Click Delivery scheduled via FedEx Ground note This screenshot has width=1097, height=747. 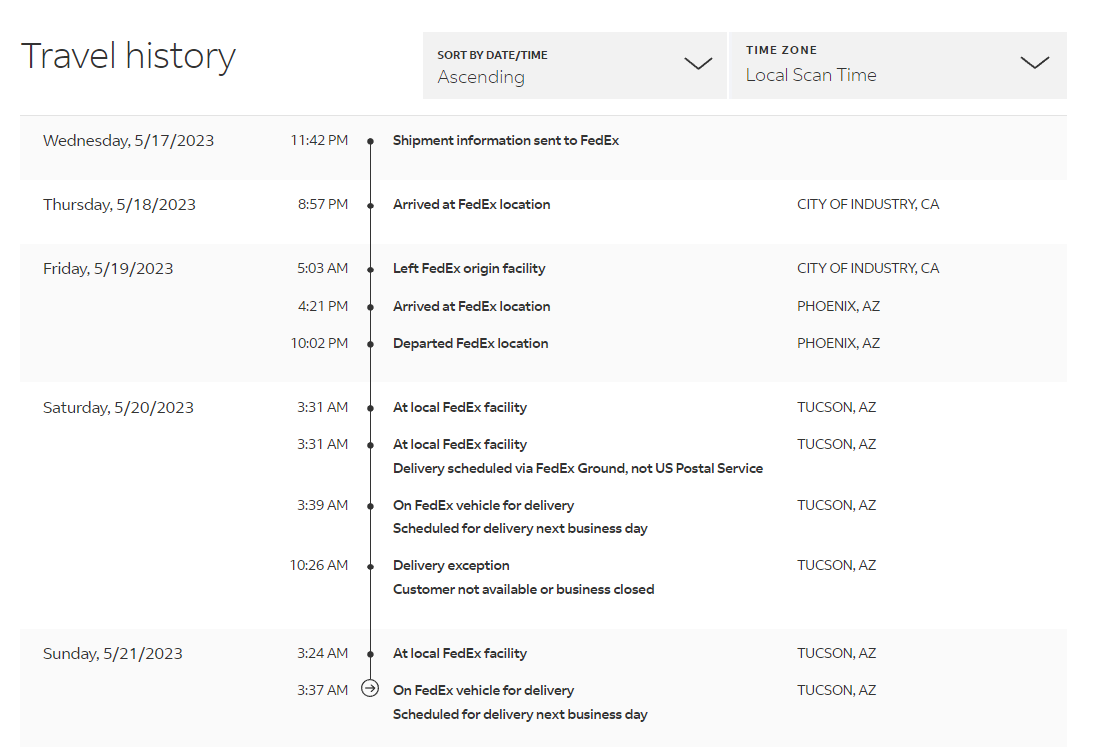tap(577, 468)
